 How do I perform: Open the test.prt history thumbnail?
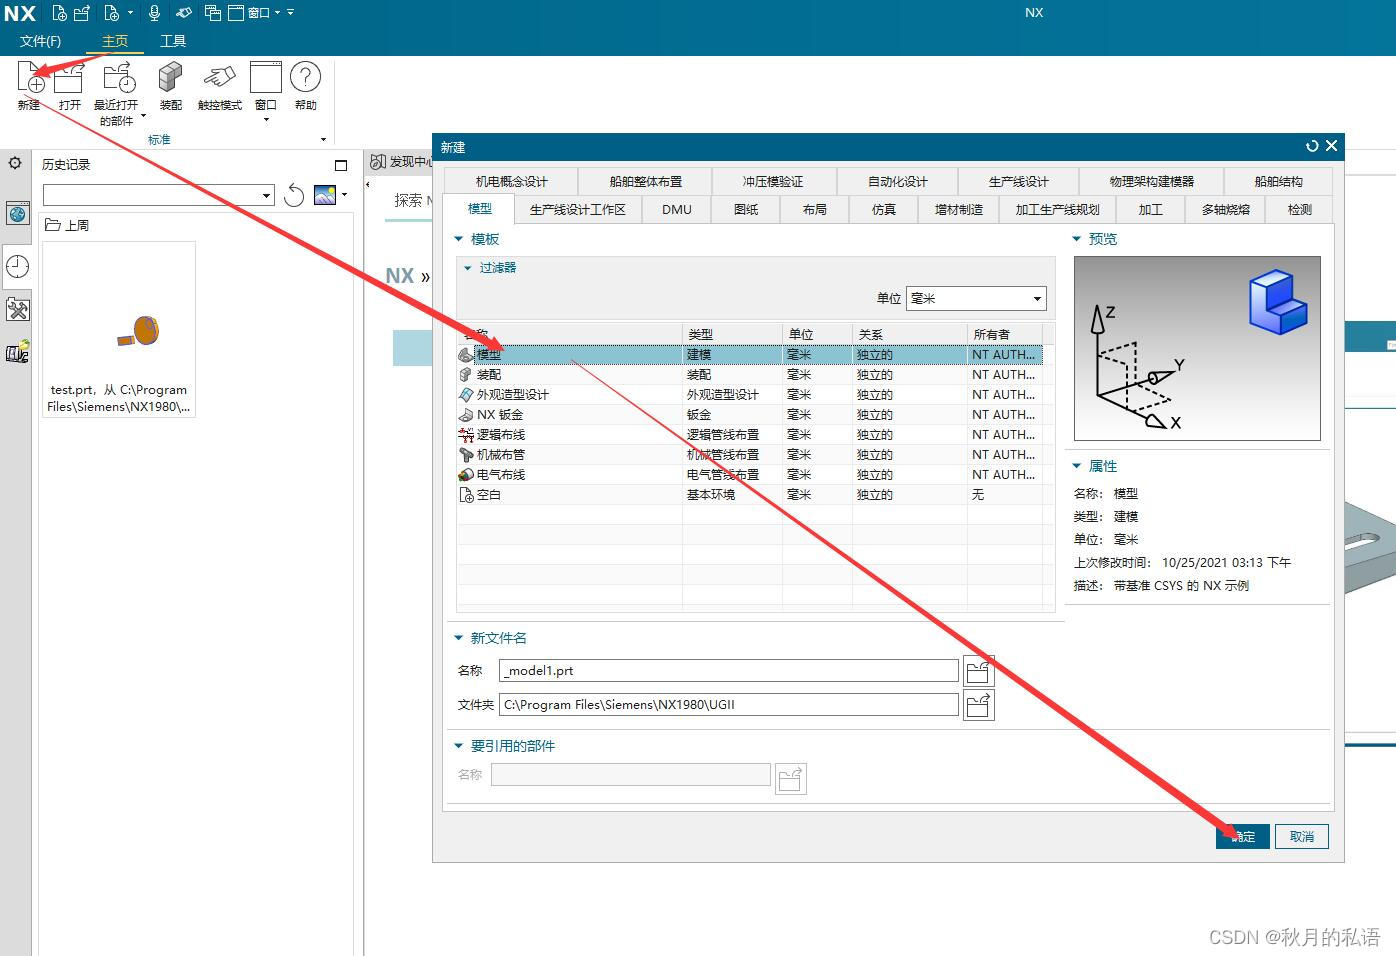point(119,330)
